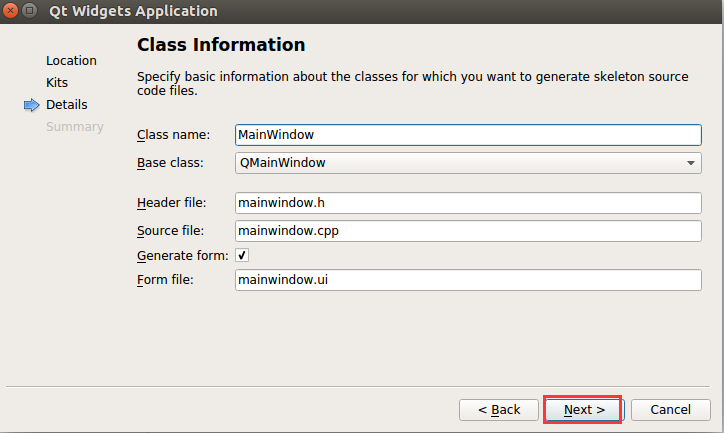Click the Generate form label
The image size is (724, 433).
click(182, 256)
